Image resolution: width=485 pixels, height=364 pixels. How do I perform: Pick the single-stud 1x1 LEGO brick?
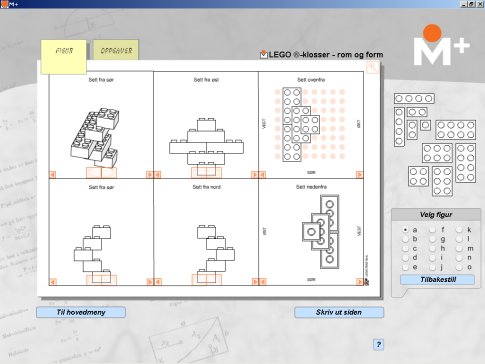pyautogui.click(x=425, y=125)
